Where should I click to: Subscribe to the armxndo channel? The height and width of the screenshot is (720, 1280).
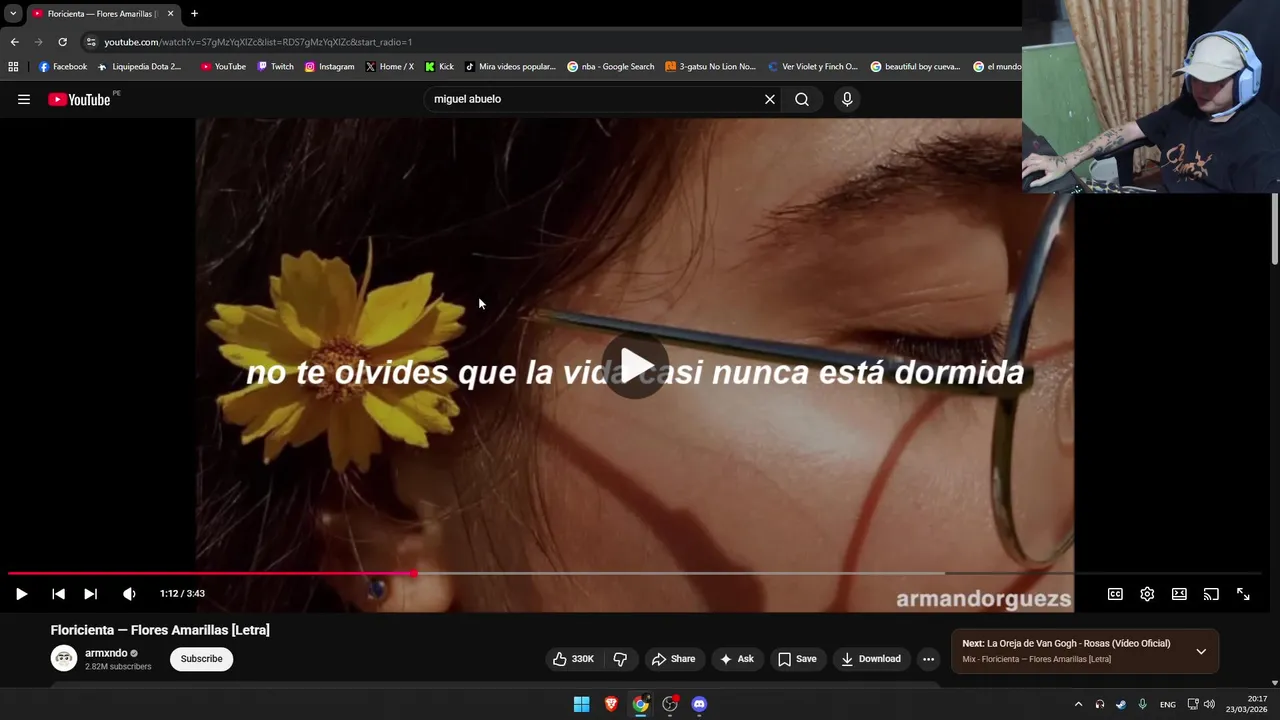[201, 659]
